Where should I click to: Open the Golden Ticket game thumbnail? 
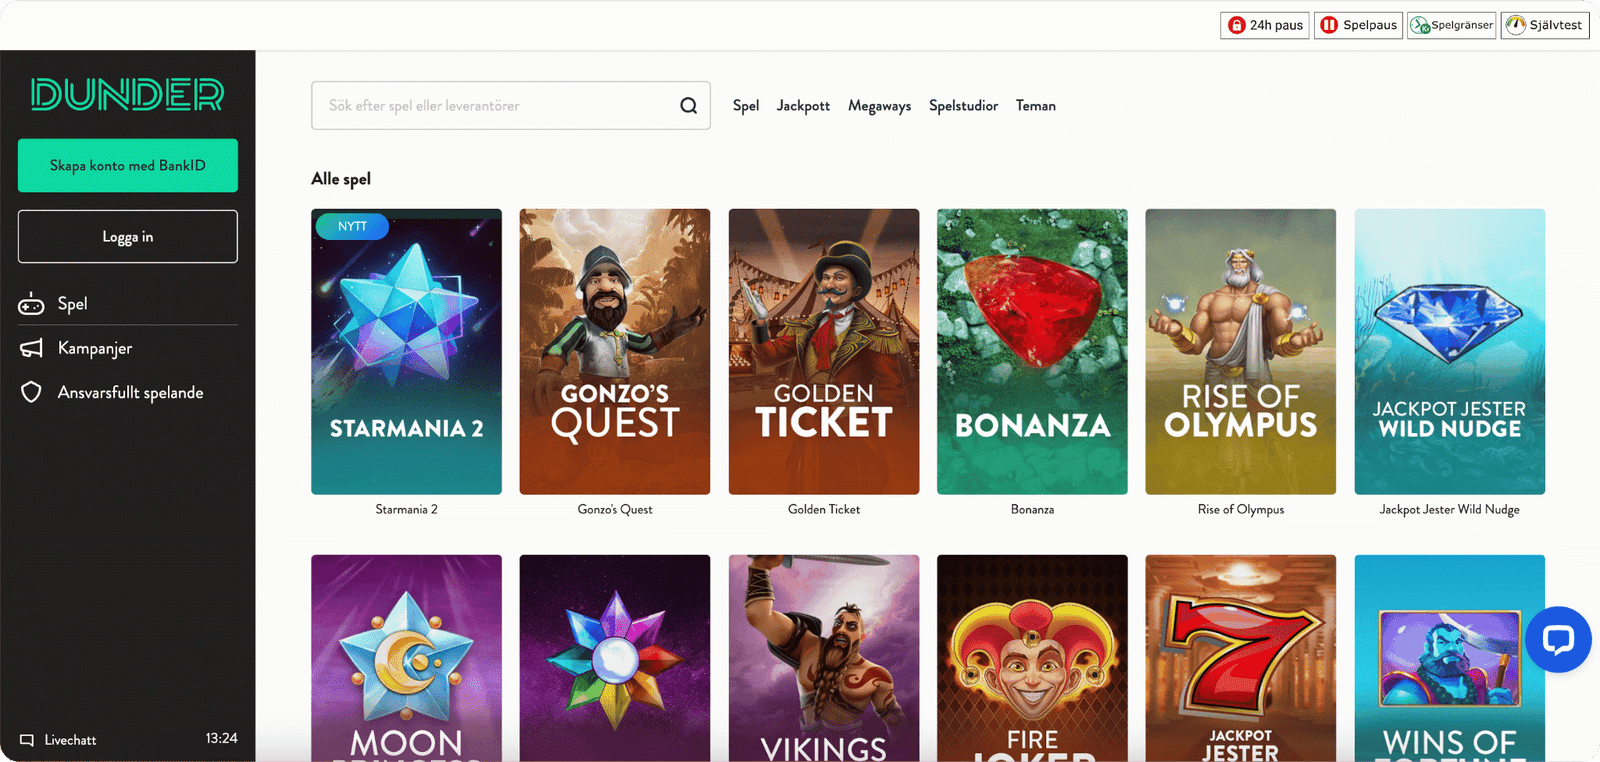824,351
